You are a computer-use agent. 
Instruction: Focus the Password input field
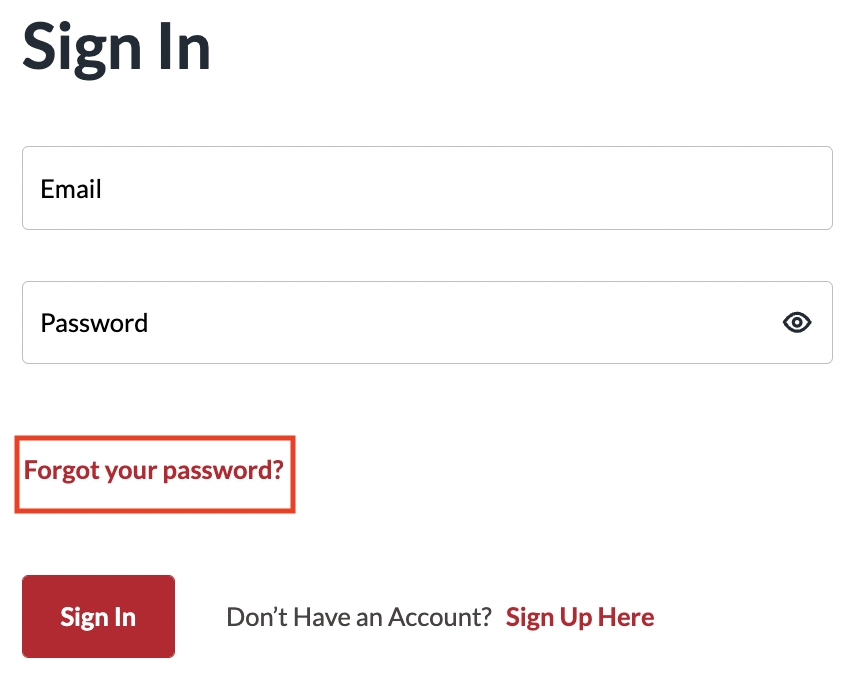(427, 322)
